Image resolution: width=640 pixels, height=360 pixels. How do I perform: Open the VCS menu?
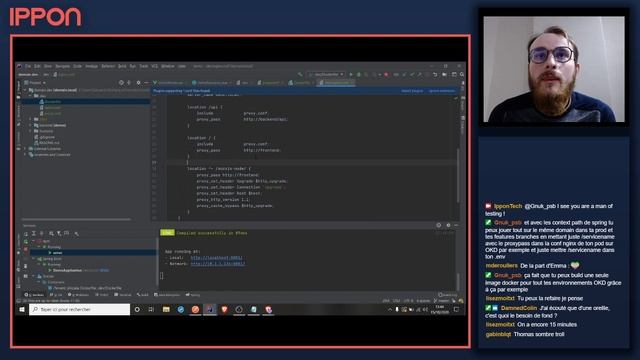155,66
